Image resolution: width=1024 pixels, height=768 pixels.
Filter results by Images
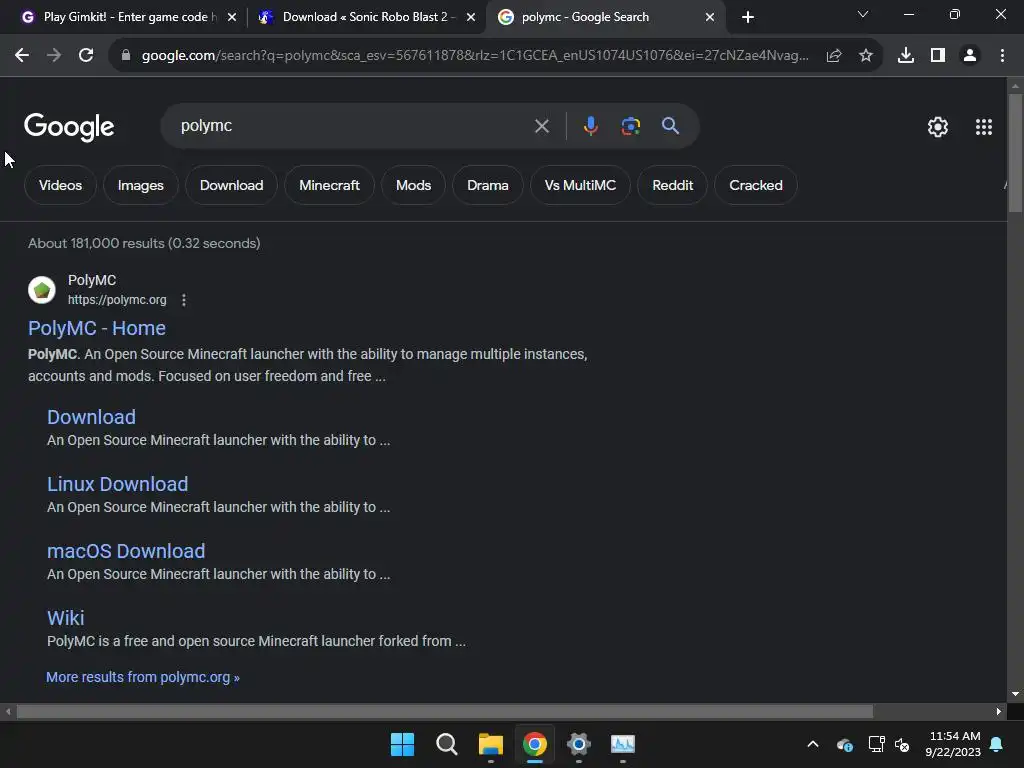pos(140,185)
